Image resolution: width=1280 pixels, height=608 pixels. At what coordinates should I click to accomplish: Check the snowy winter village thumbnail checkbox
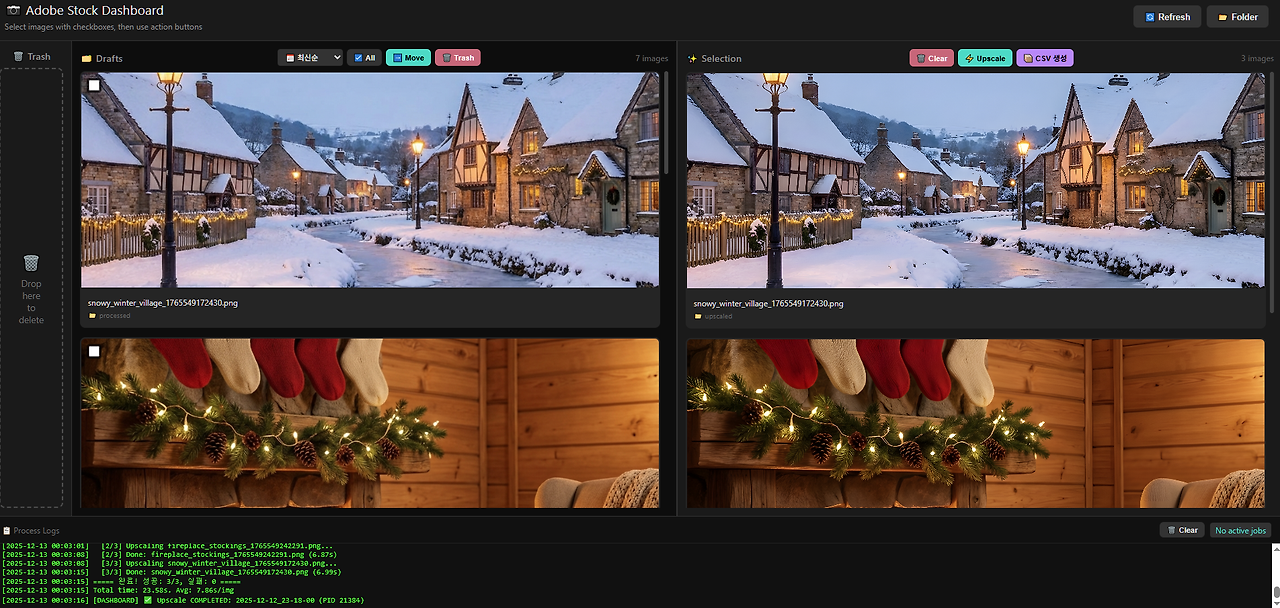(x=94, y=86)
